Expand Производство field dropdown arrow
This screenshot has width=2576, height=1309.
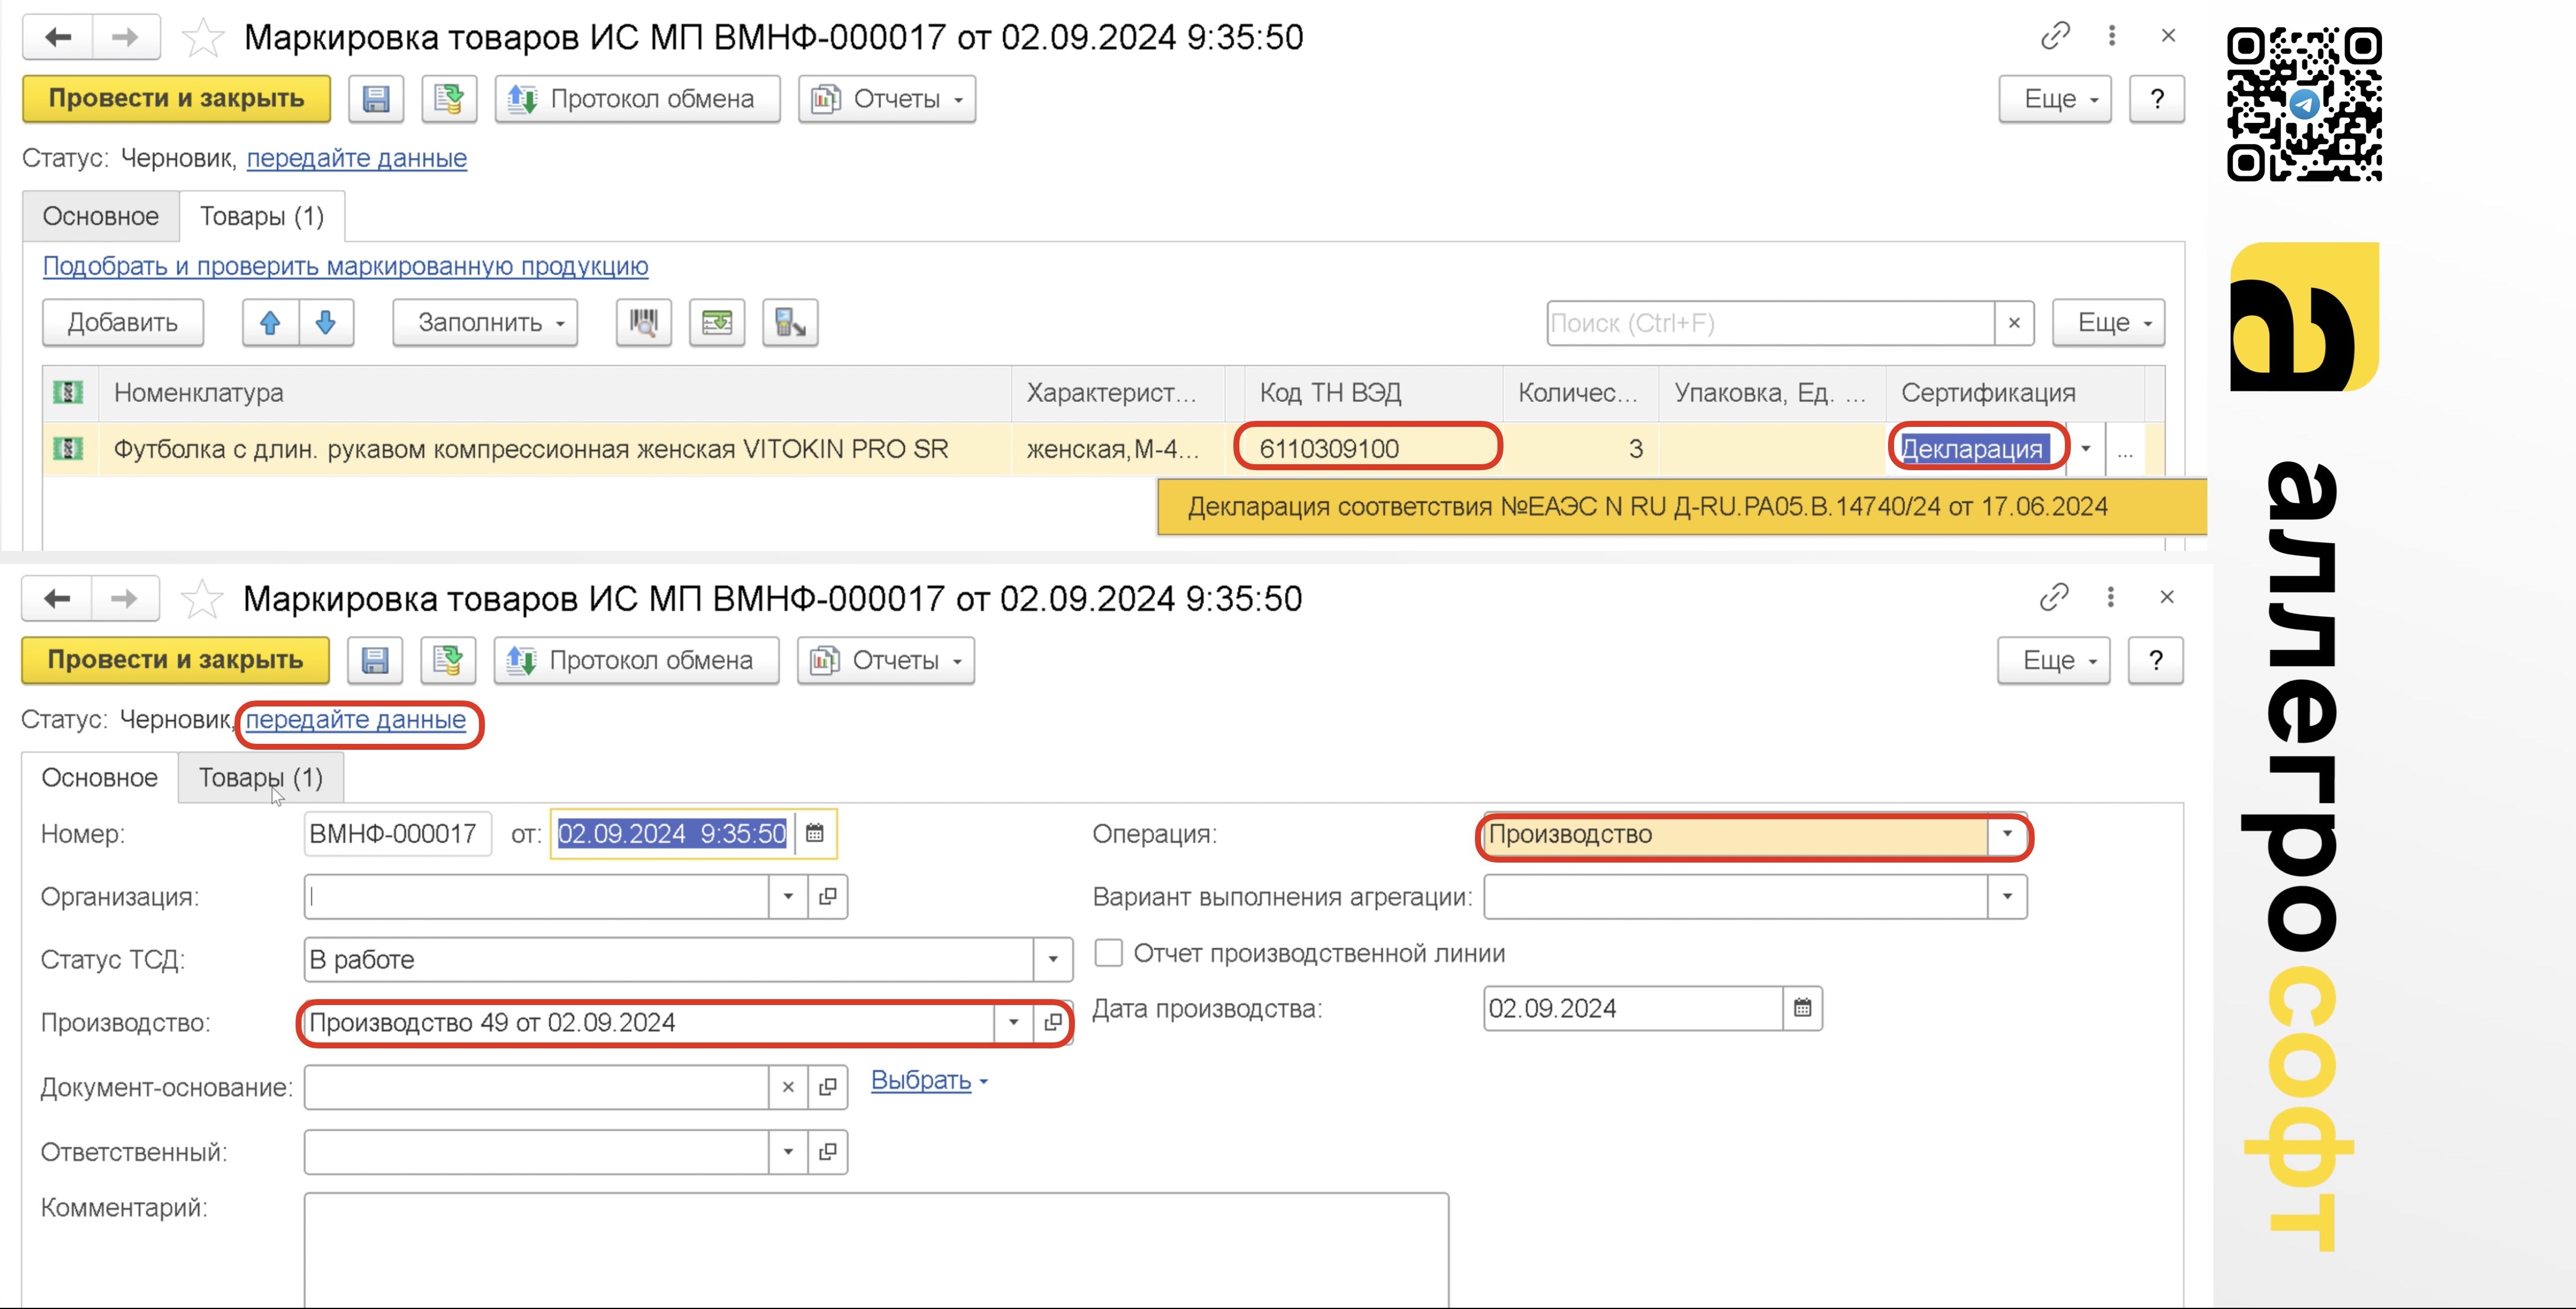click(1013, 1023)
